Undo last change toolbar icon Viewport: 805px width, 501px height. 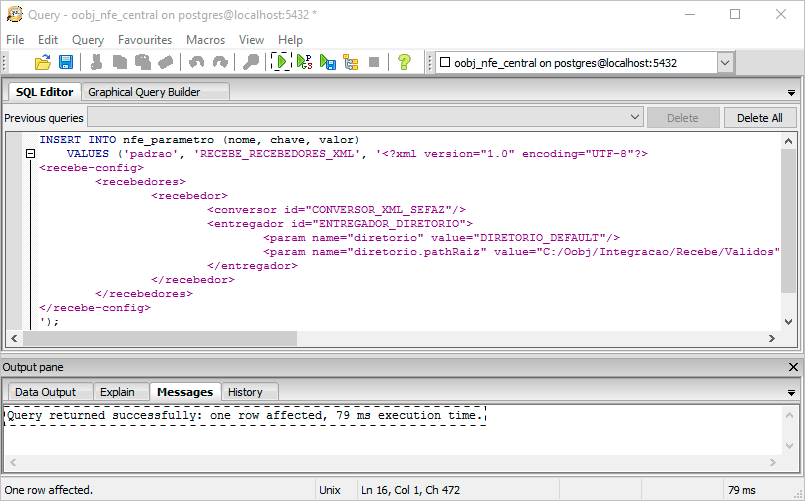coord(196,63)
